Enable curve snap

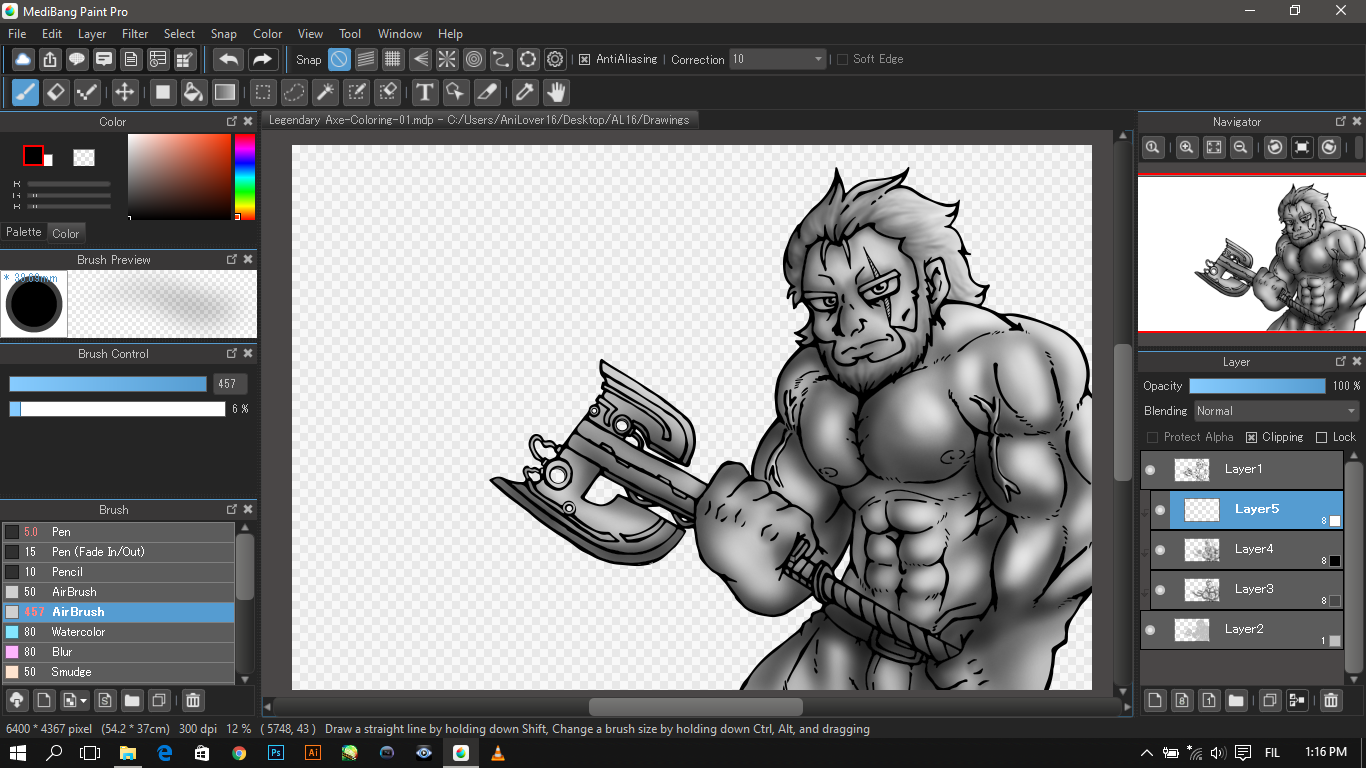[501, 59]
